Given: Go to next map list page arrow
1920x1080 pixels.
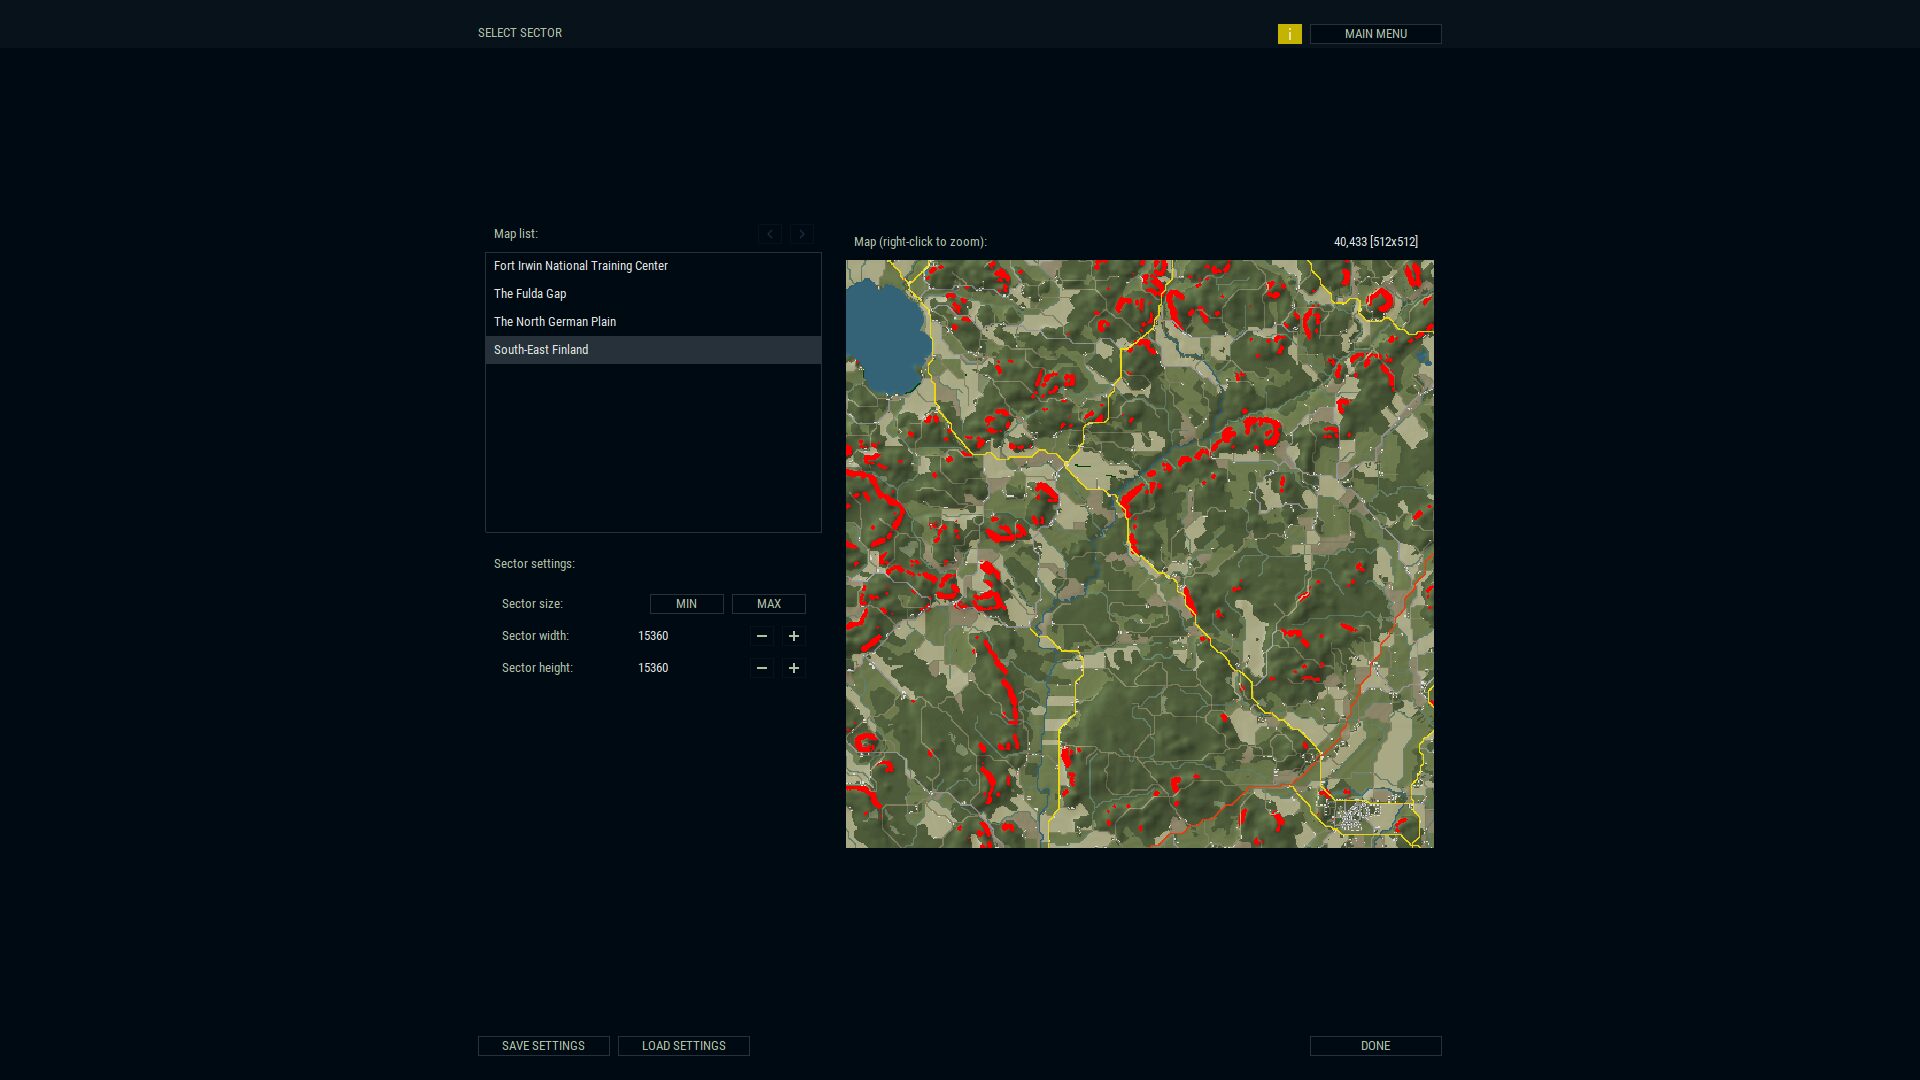Looking at the screenshot, I should tap(801, 234).
